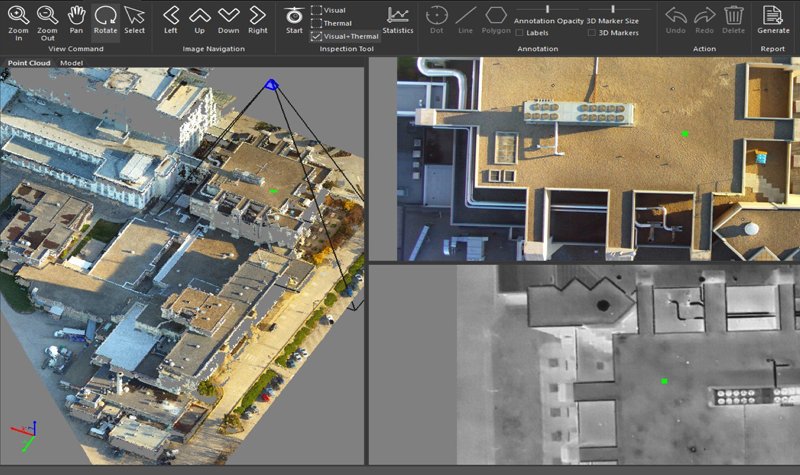This screenshot has height=475, width=800.
Task: Start the inspection tool
Action: click(294, 20)
